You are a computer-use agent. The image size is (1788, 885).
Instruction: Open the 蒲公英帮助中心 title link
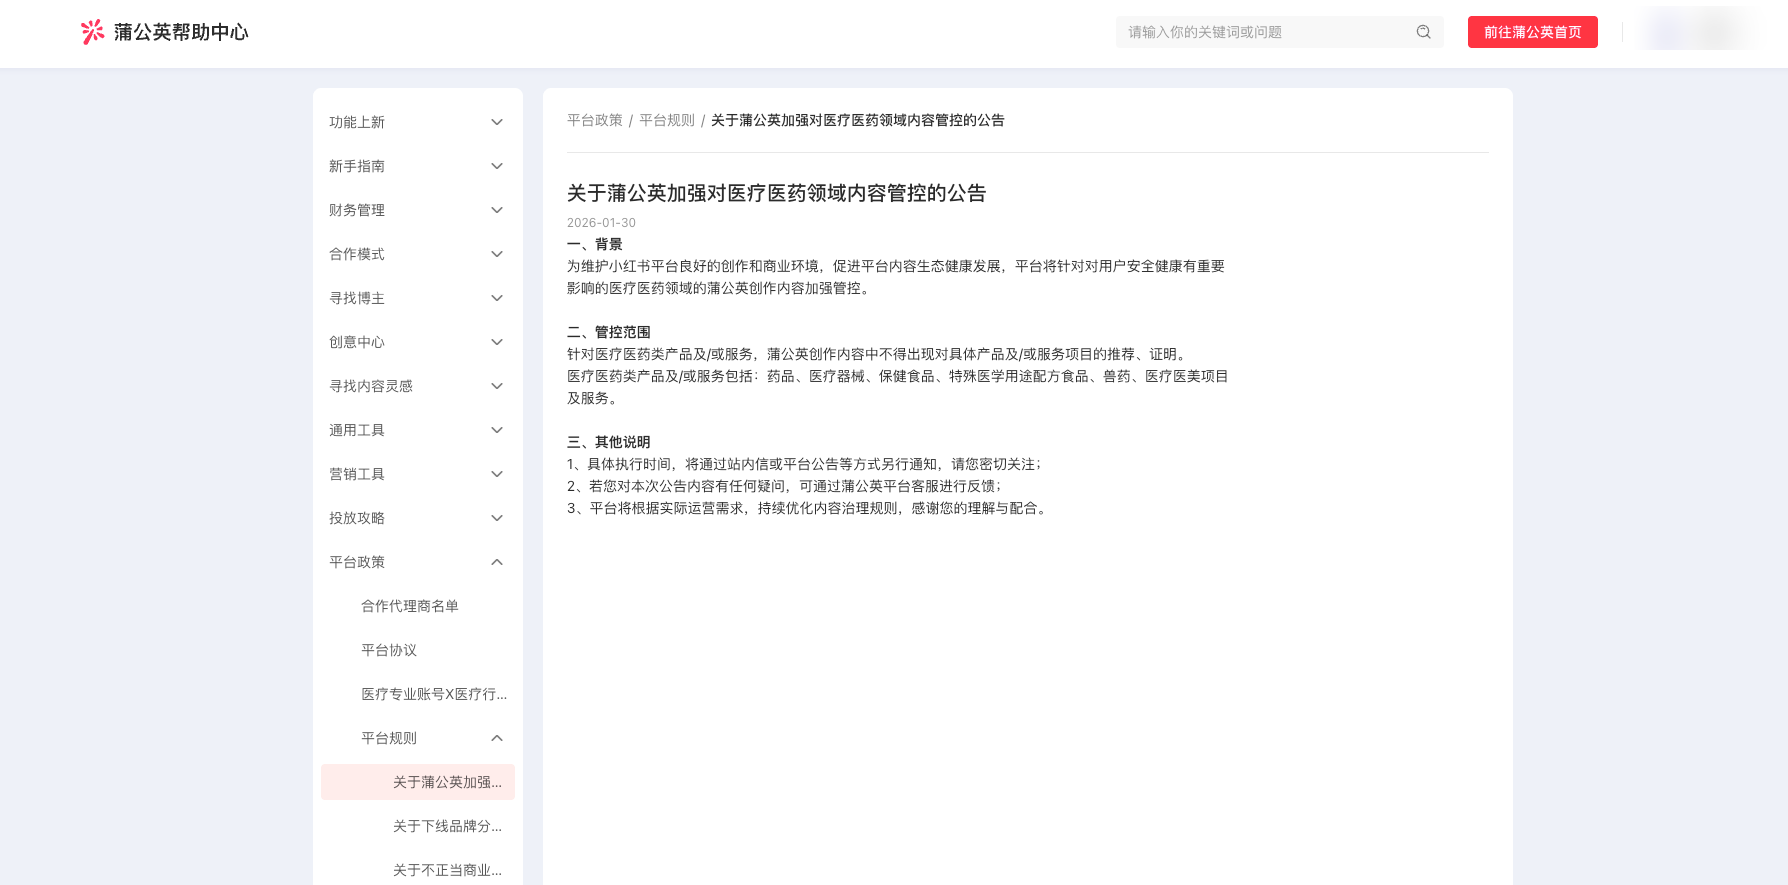[x=181, y=32]
